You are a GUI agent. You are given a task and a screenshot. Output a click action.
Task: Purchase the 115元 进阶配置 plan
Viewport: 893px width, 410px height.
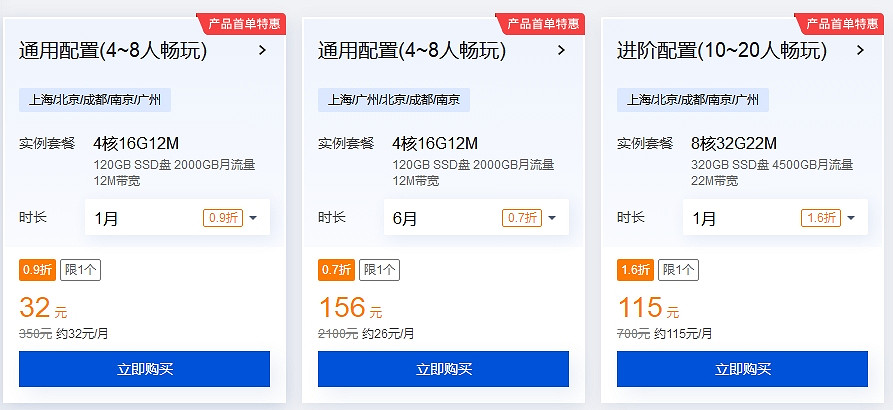[x=742, y=369]
